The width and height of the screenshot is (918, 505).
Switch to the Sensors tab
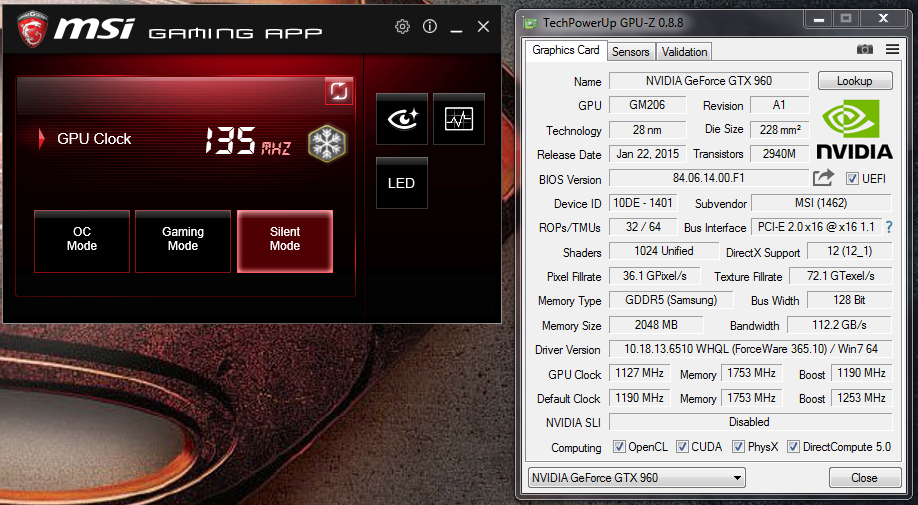point(631,51)
